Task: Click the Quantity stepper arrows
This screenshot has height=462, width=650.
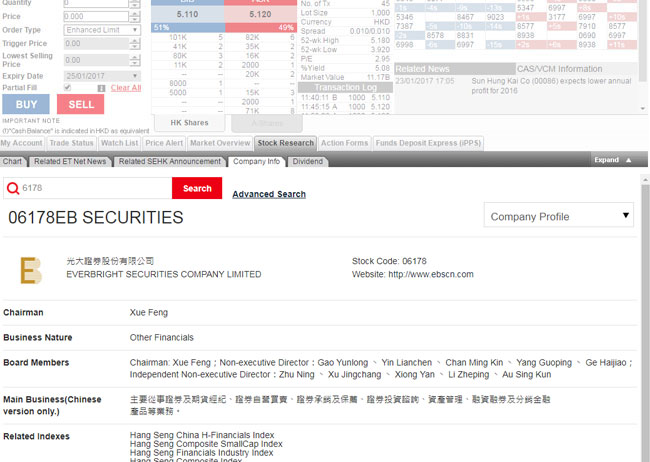Action: 135,4
